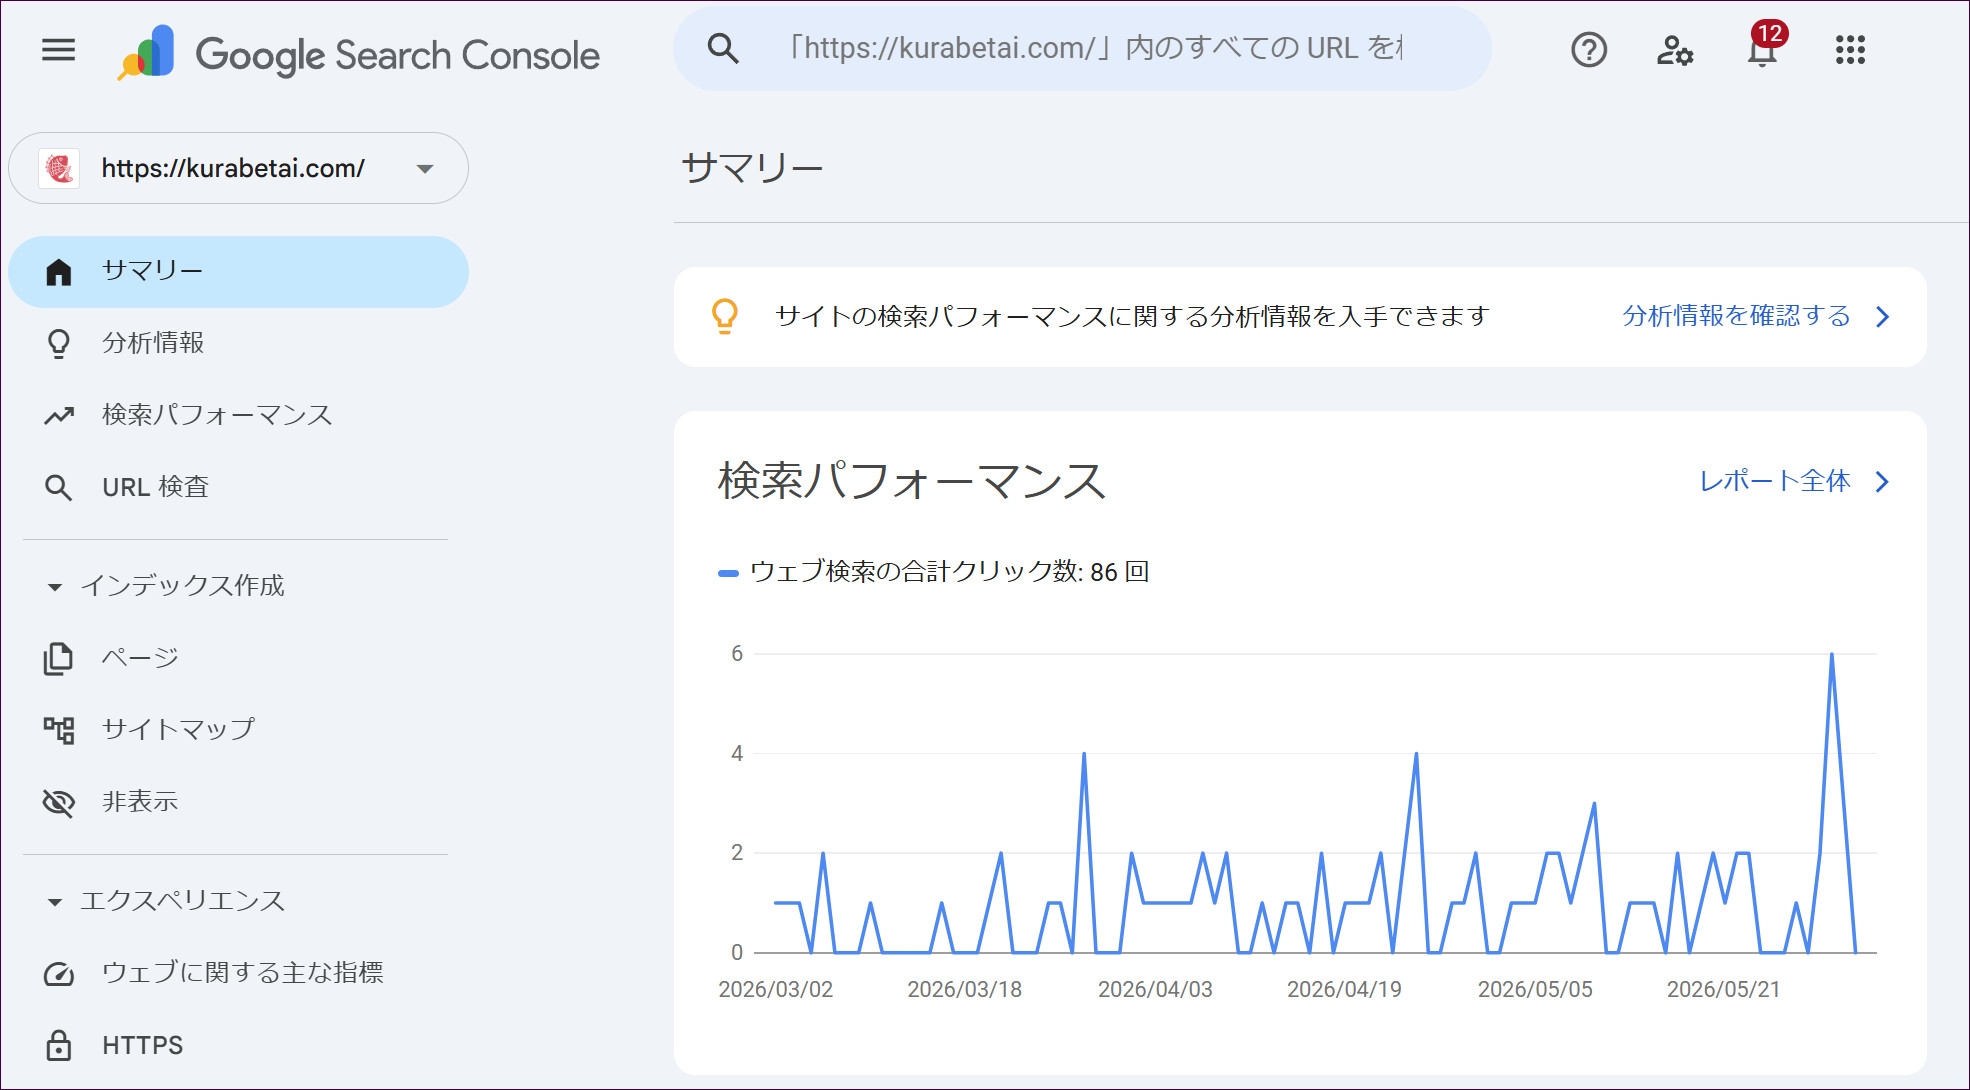This screenshot has height=1090, width=1970.
Task: Click the orange lightbulb in the insights banner
Action: point(725,316)
